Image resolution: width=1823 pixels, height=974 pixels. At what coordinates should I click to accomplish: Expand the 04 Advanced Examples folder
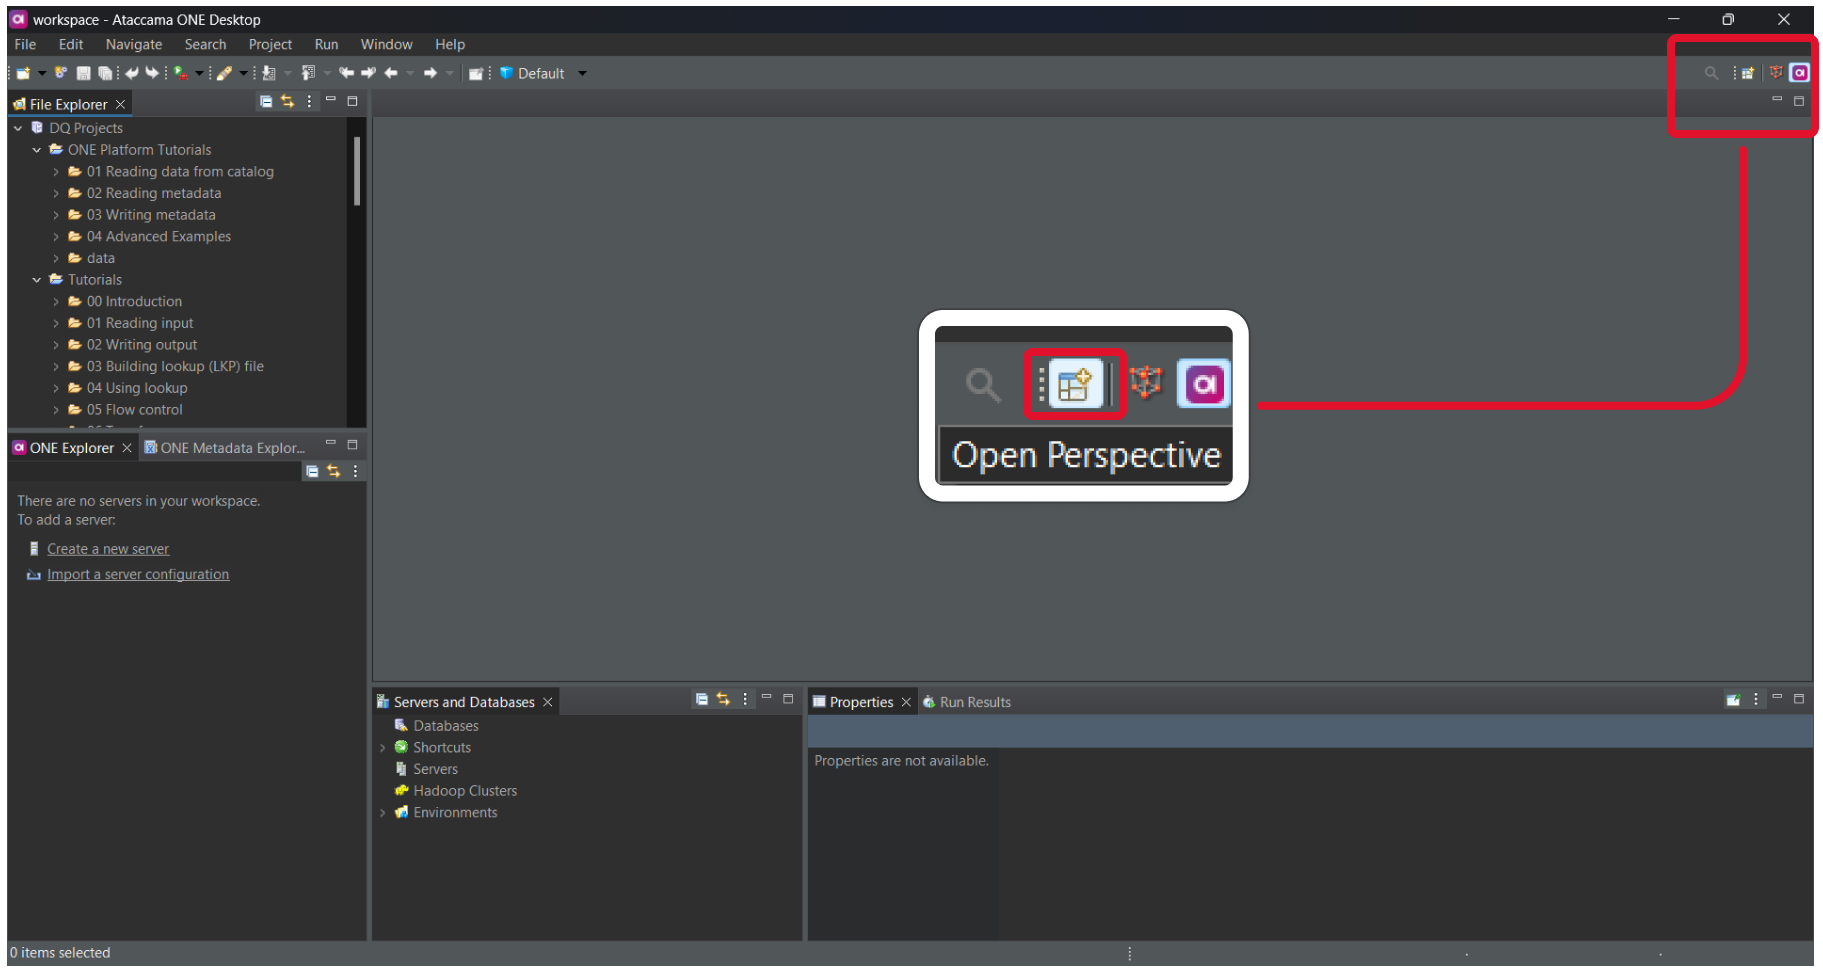(56, 236)
